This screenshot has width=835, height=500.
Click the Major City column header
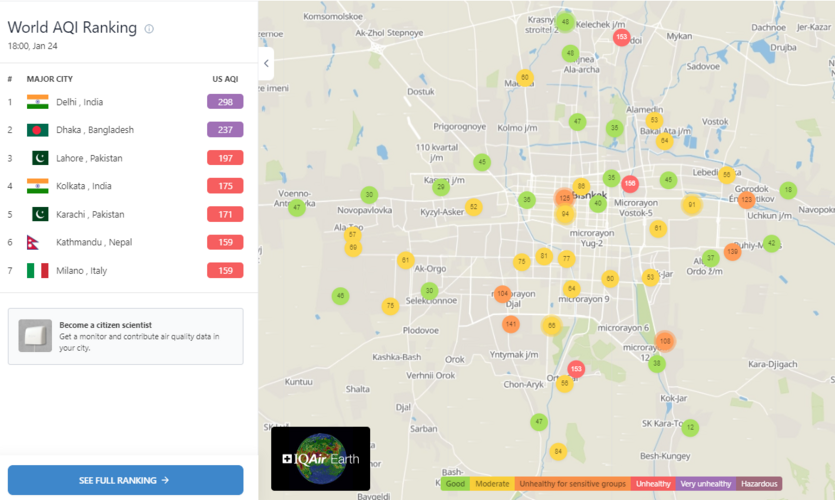[x=50, y=79]
